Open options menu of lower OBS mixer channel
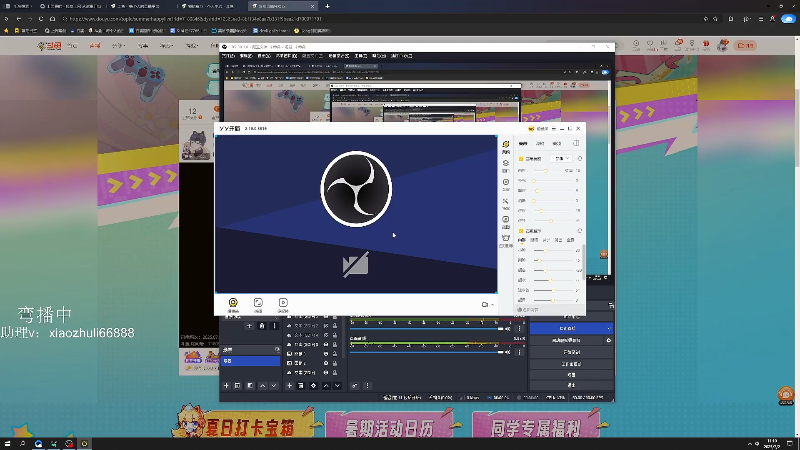The height and width of the screenshot is (450, 800). [520, 353]
